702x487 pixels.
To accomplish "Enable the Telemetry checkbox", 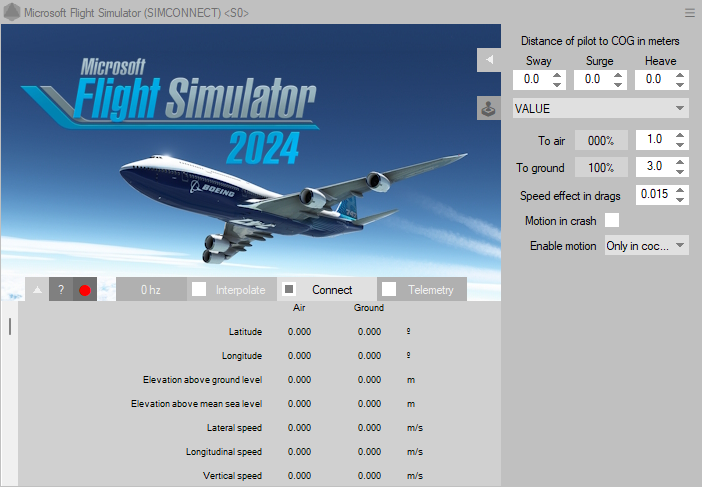I will pyautogui.click(x=389, y=289).
